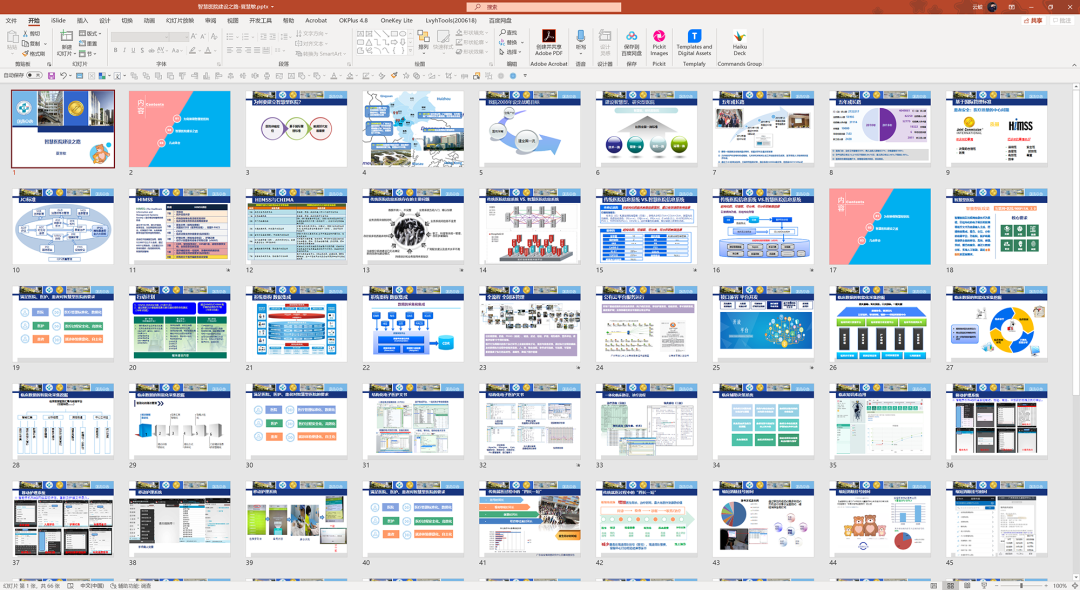1080x590 pixels.
Task: Toggle ribbon display options button
Action: pyautogui.click(x=1012, y=7)
